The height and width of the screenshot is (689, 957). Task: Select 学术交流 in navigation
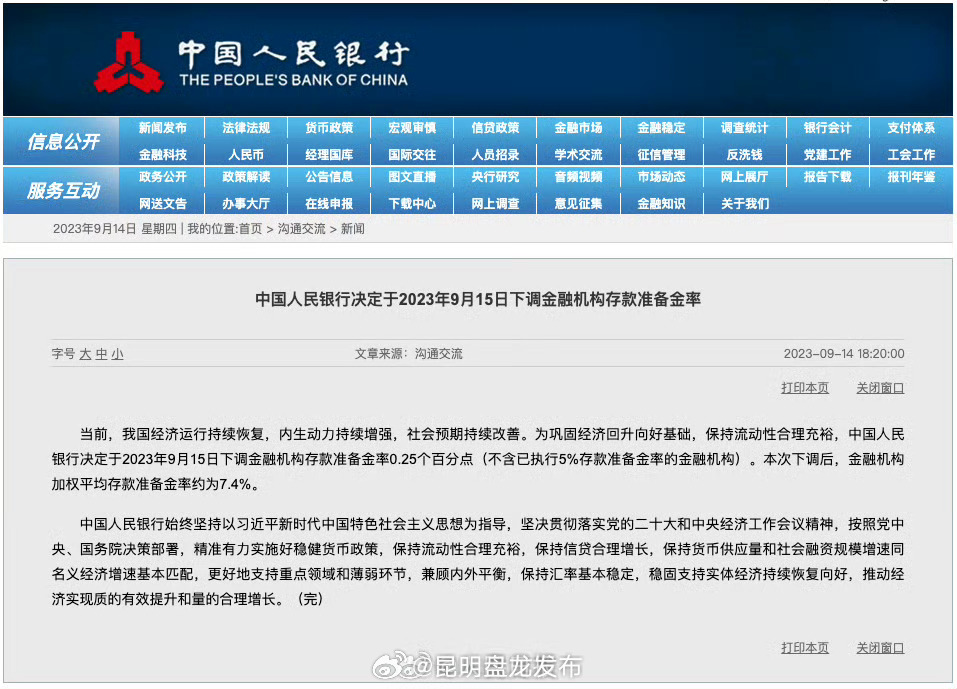(x=578, y=155)
